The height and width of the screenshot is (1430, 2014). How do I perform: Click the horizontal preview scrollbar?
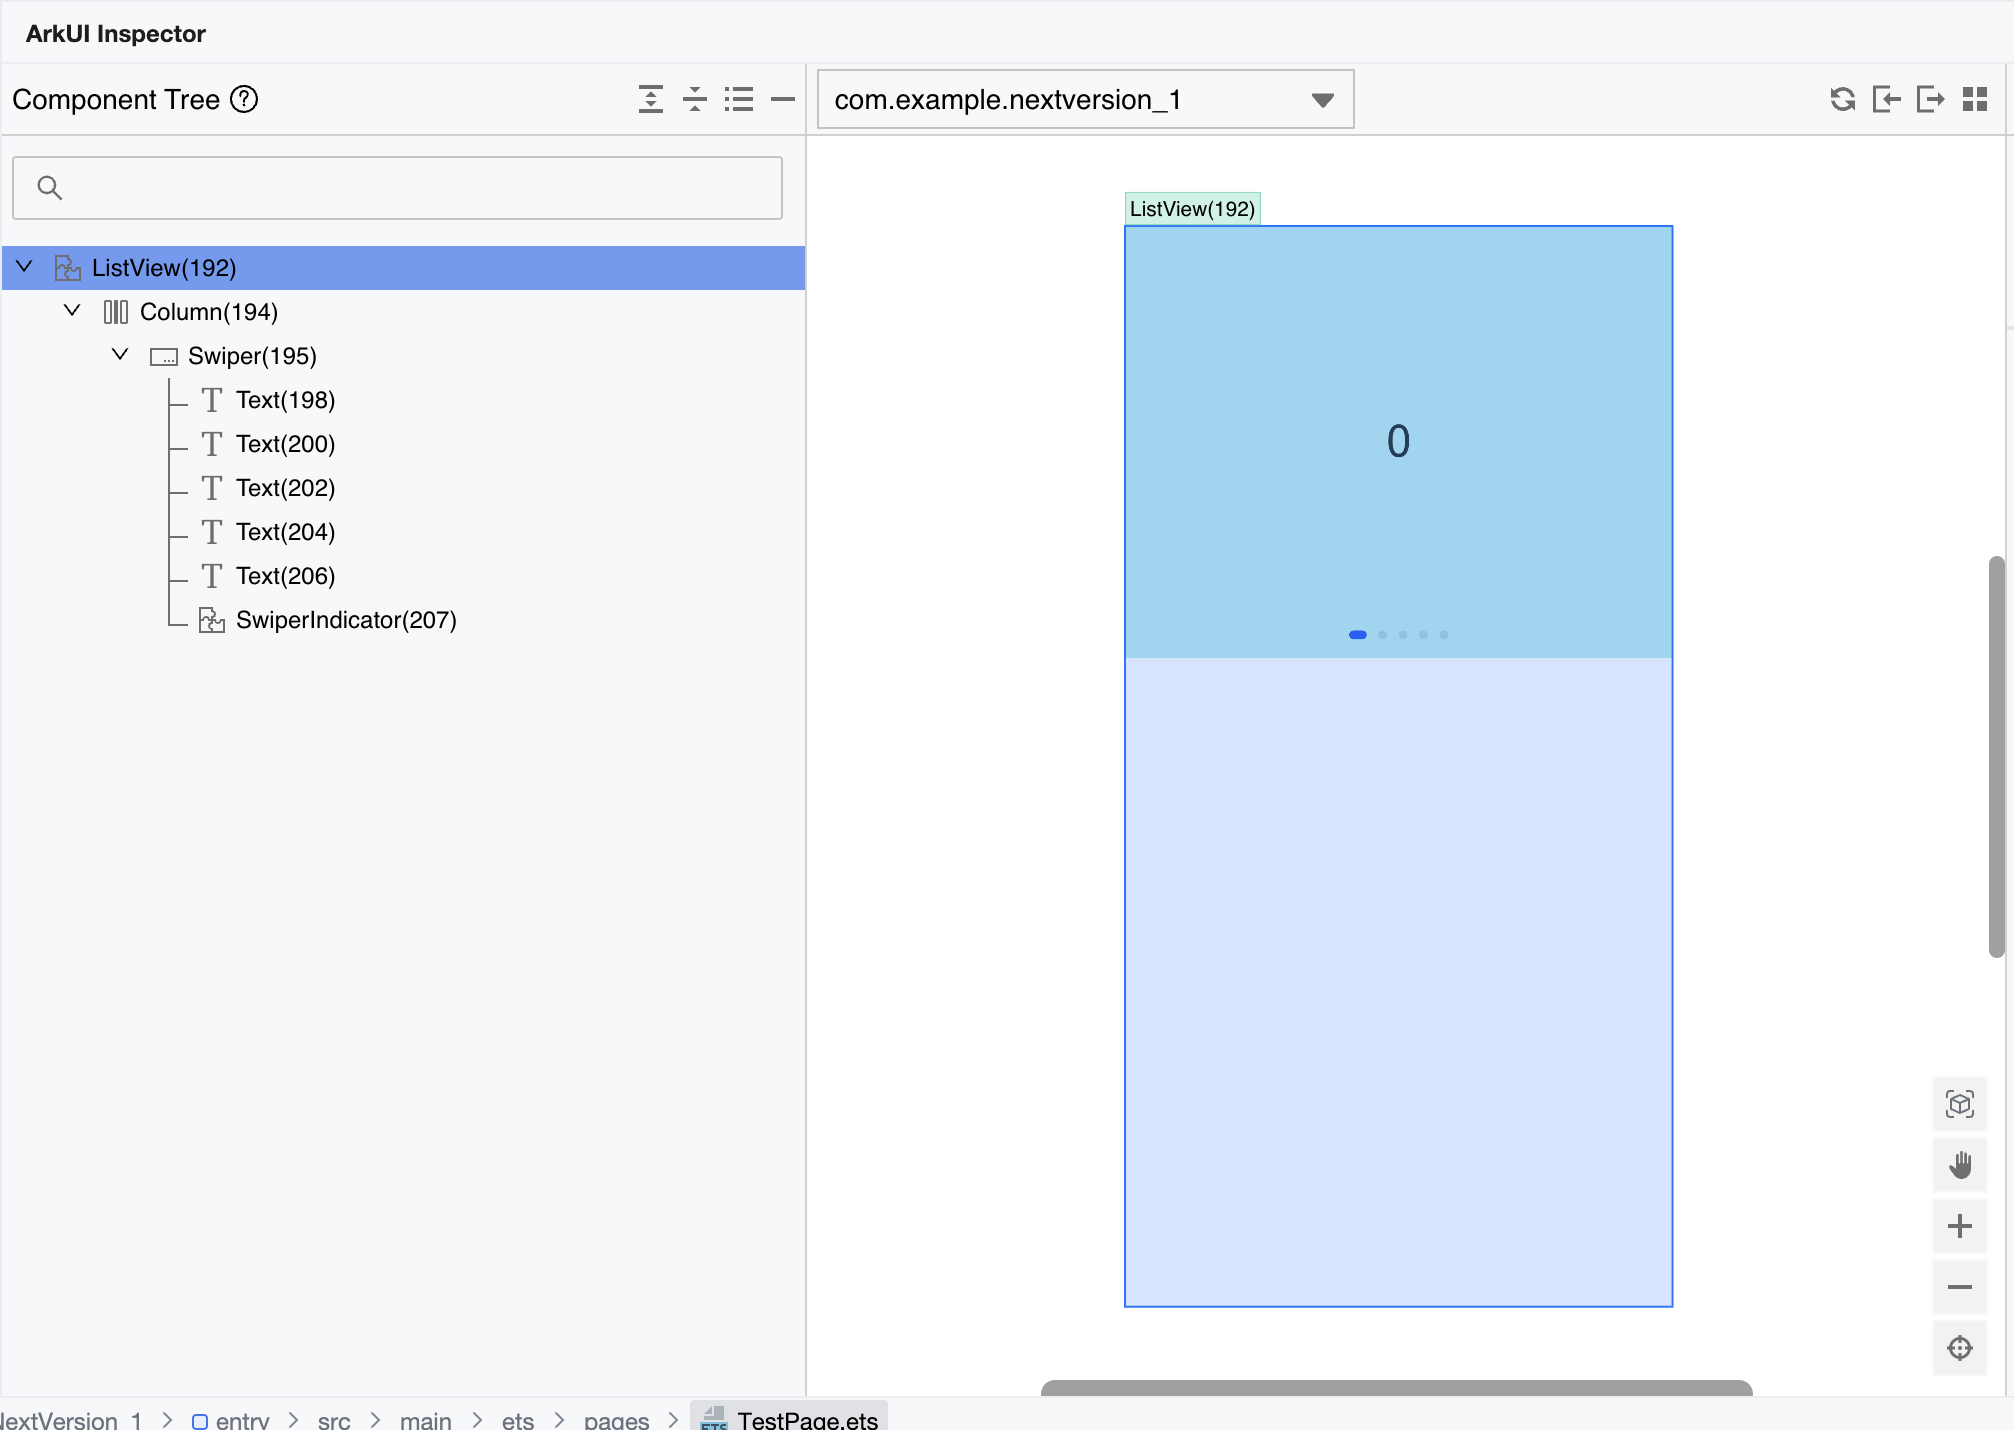pyautogui.click(x=1396, y=1388)
